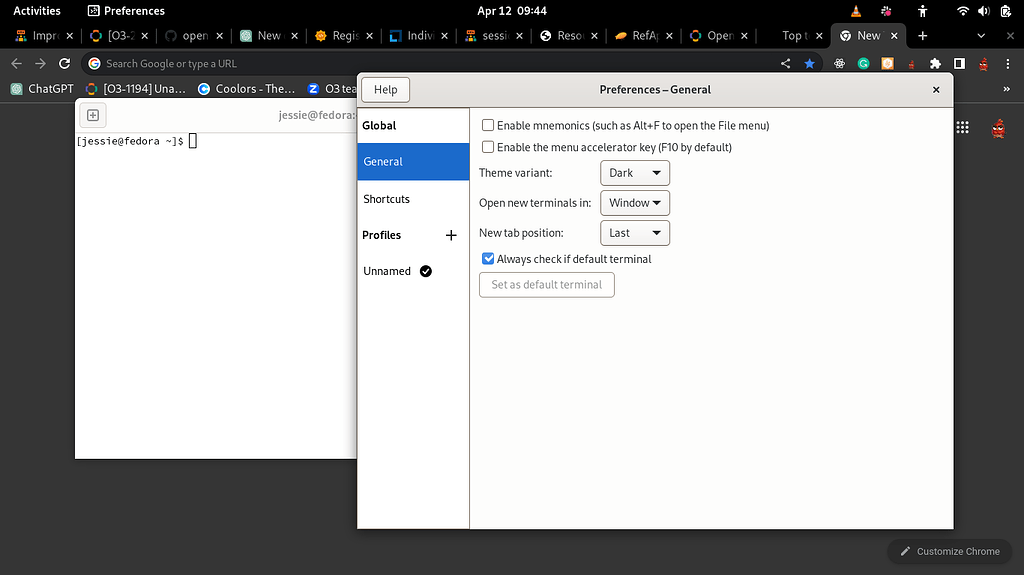Expand the Open new terminals in dropdown
Screen dimensions: 1024x575
[x=634, y=203]
